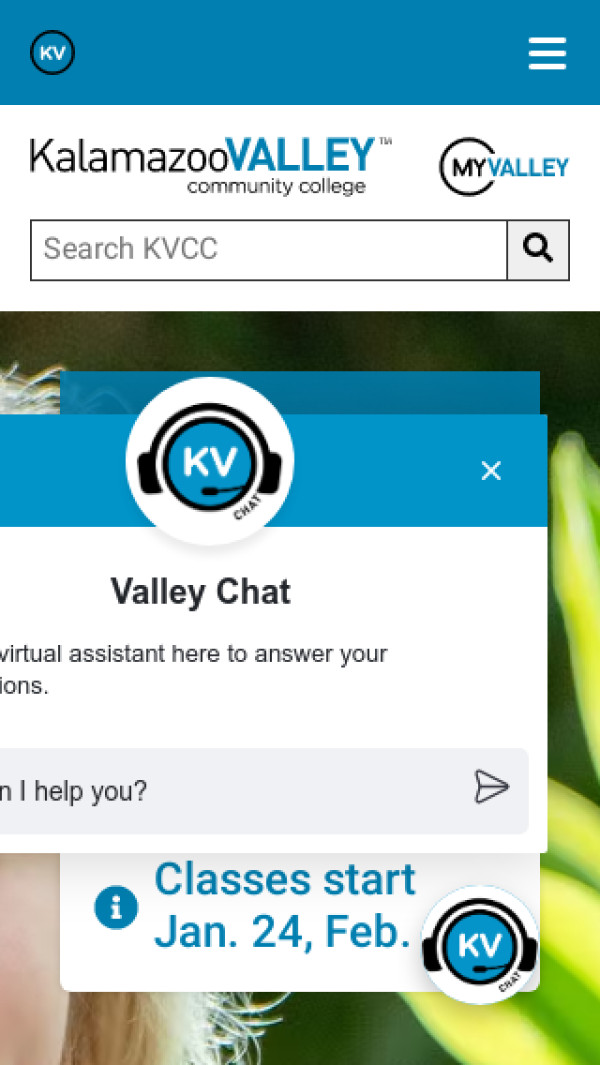
Task: Click the info circle icon beside Classes start
Action: (116, 907)
